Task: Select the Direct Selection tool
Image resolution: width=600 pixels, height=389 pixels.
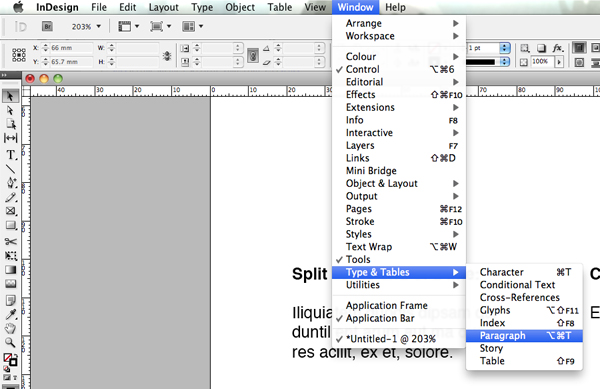Action: (10, 111)
